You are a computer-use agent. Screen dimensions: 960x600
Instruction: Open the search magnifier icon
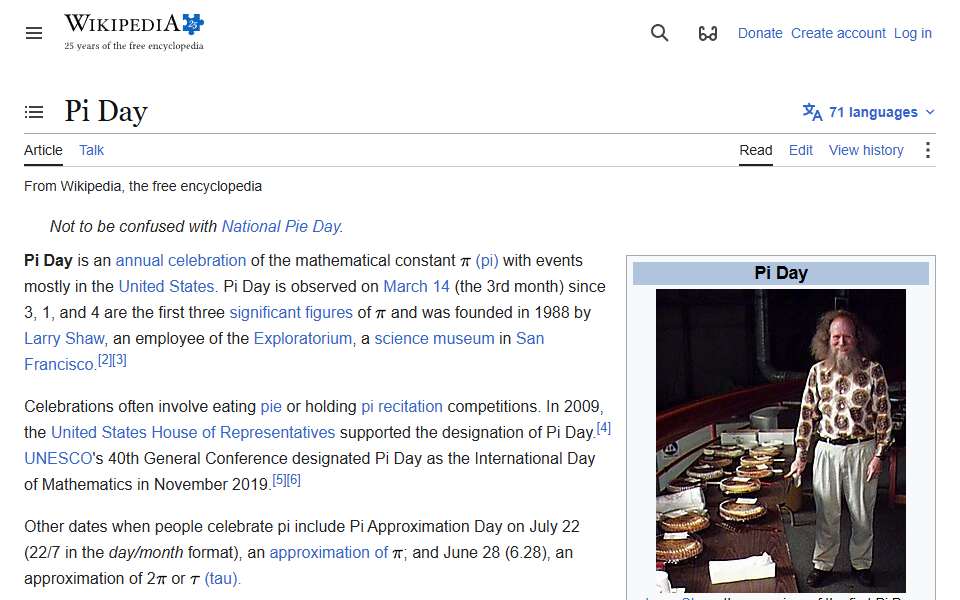click(x=659, y=33)
